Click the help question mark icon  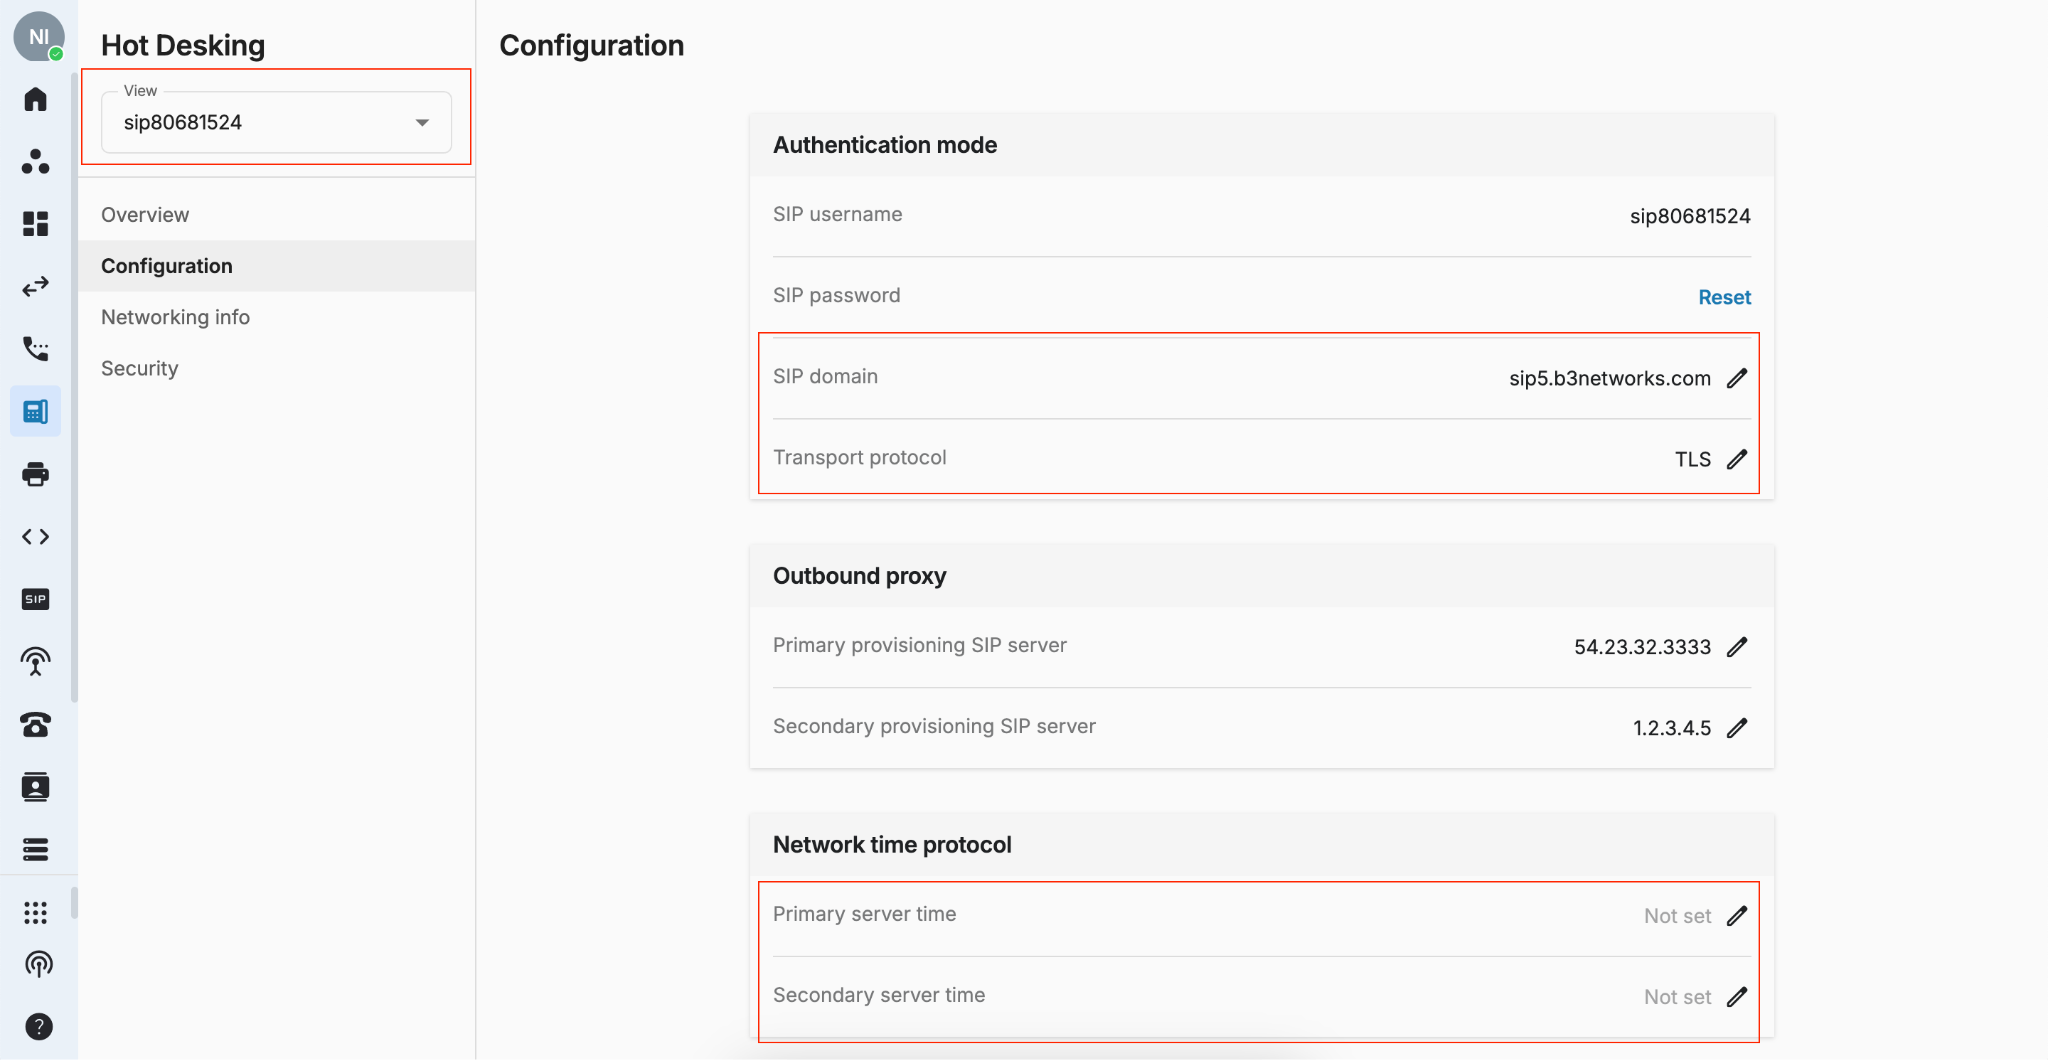tap(38, 1026)
